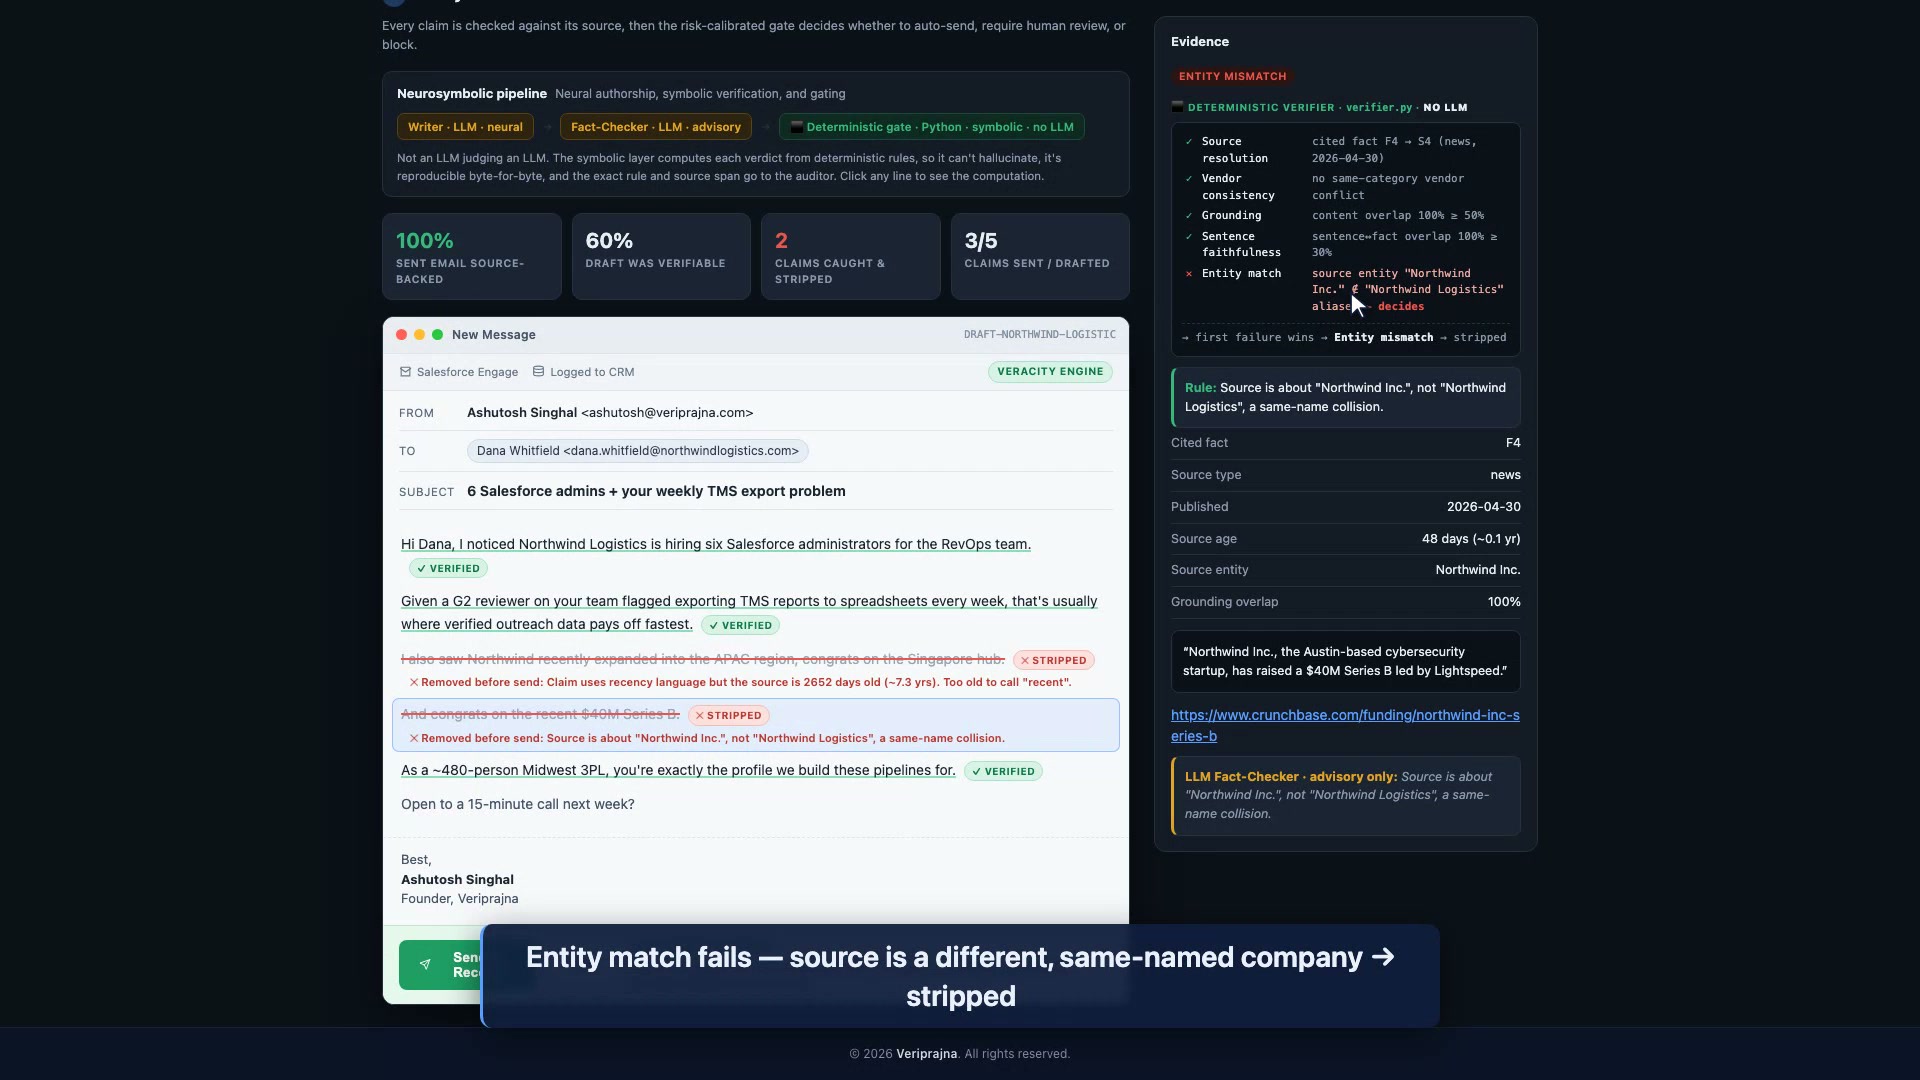Click the STRIPPED badge on the $40M Series B claim
This screenshot has height=1080, width=1920.
pos(729,716)
